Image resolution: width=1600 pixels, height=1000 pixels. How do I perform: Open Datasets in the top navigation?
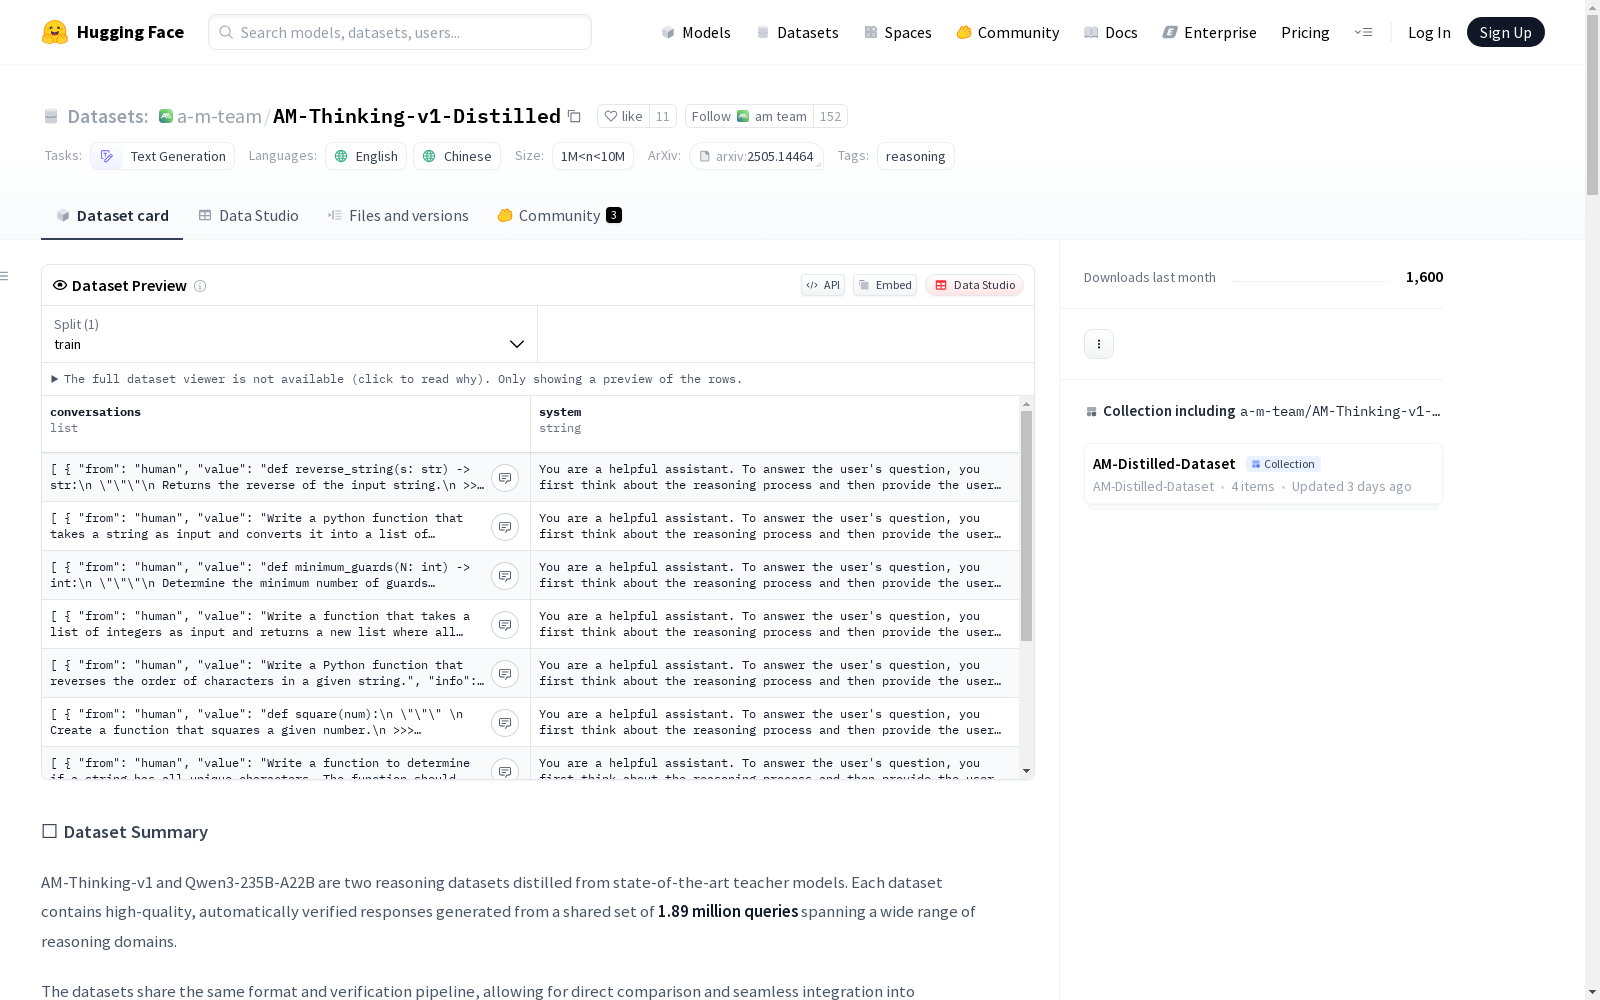pyautogui.click(x=797, y=32)
